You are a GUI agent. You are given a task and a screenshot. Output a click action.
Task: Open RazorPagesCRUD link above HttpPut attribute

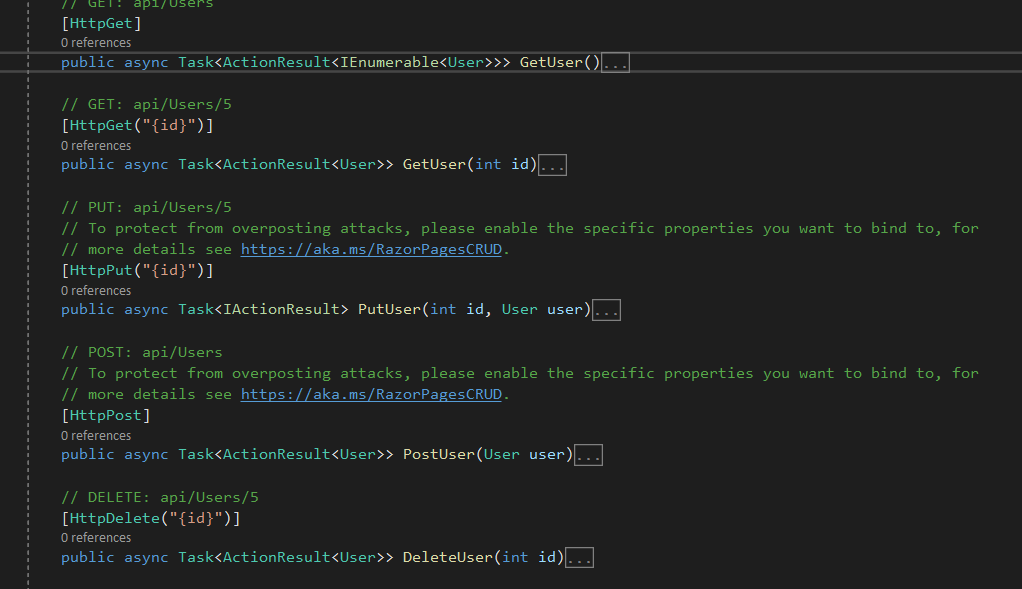coord(372,250)
